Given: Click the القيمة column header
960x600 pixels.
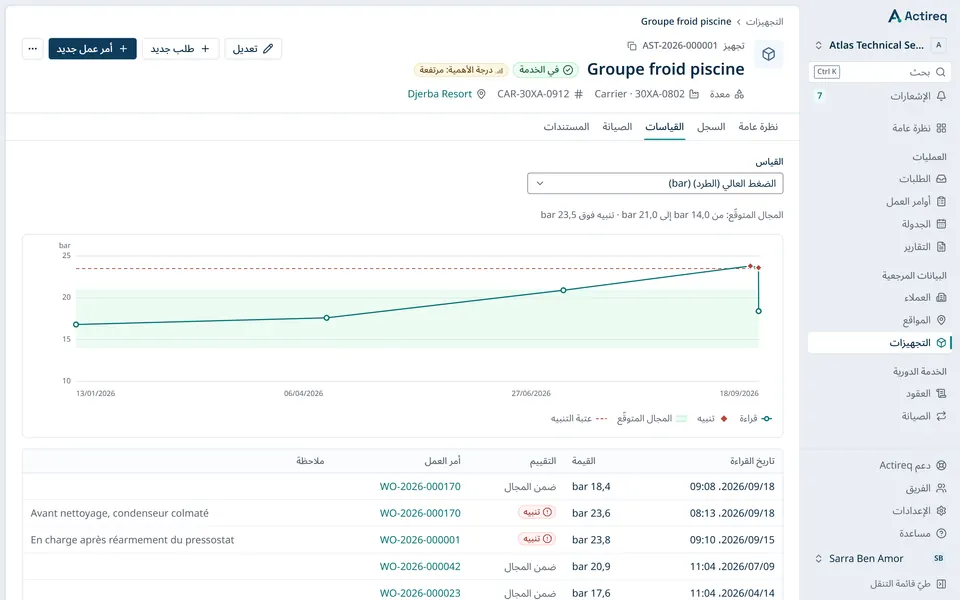Looking at the screenshot, I should coord(583,461).
